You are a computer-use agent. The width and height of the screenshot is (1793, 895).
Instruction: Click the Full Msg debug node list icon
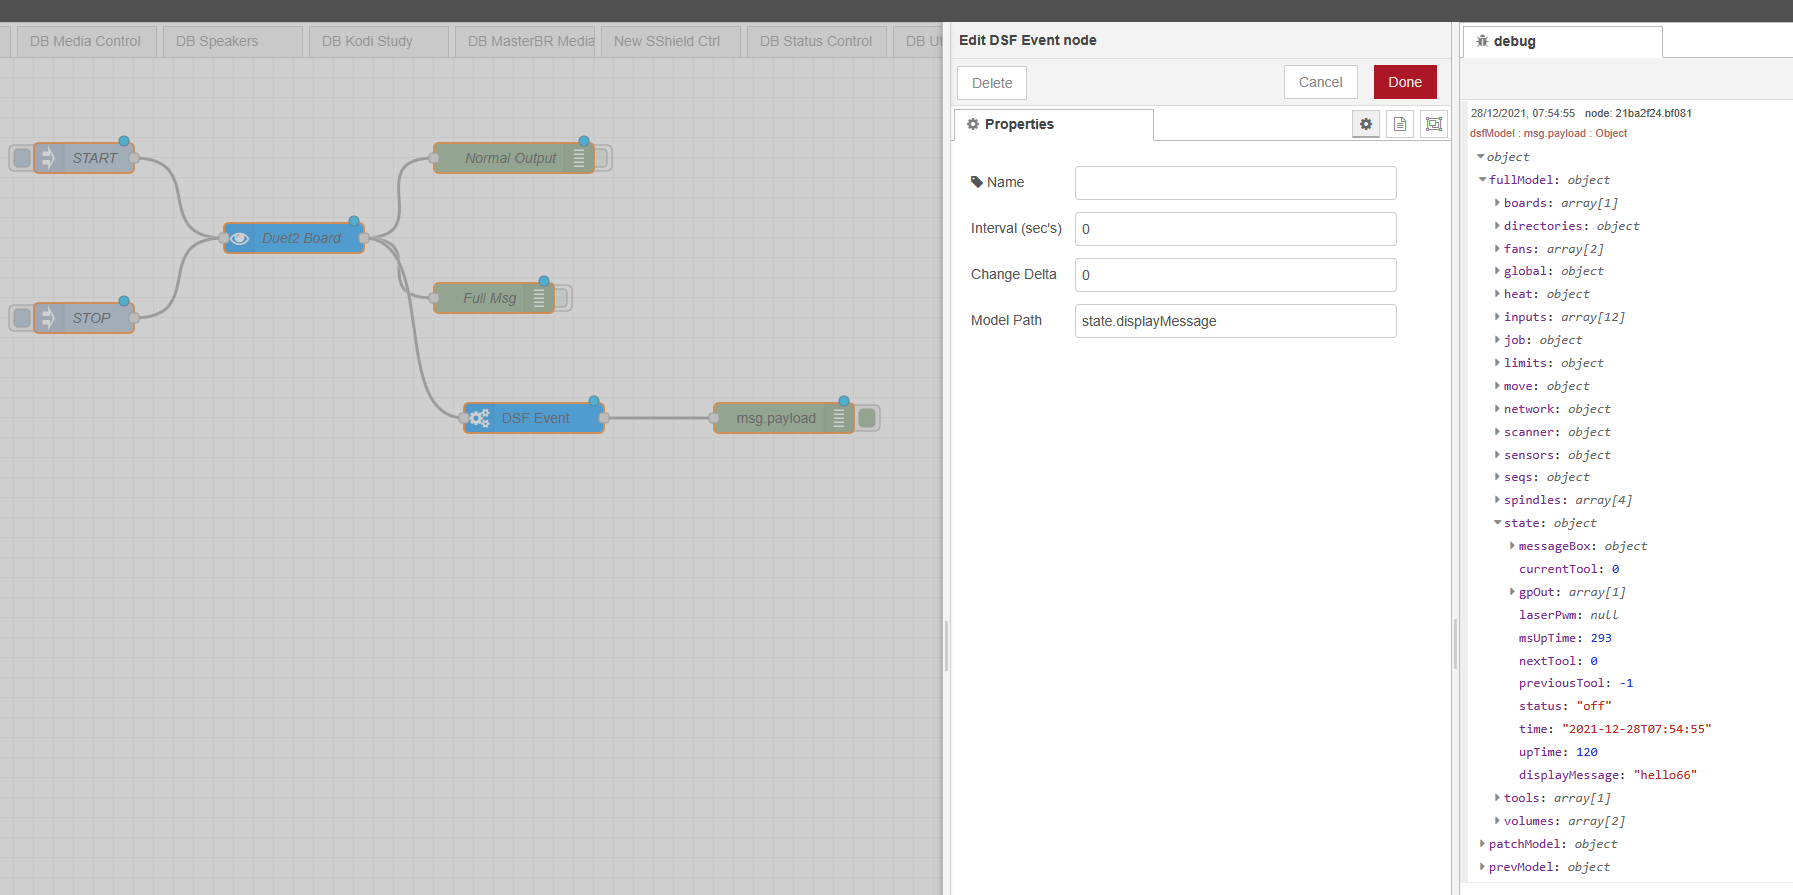coord(539,298)
